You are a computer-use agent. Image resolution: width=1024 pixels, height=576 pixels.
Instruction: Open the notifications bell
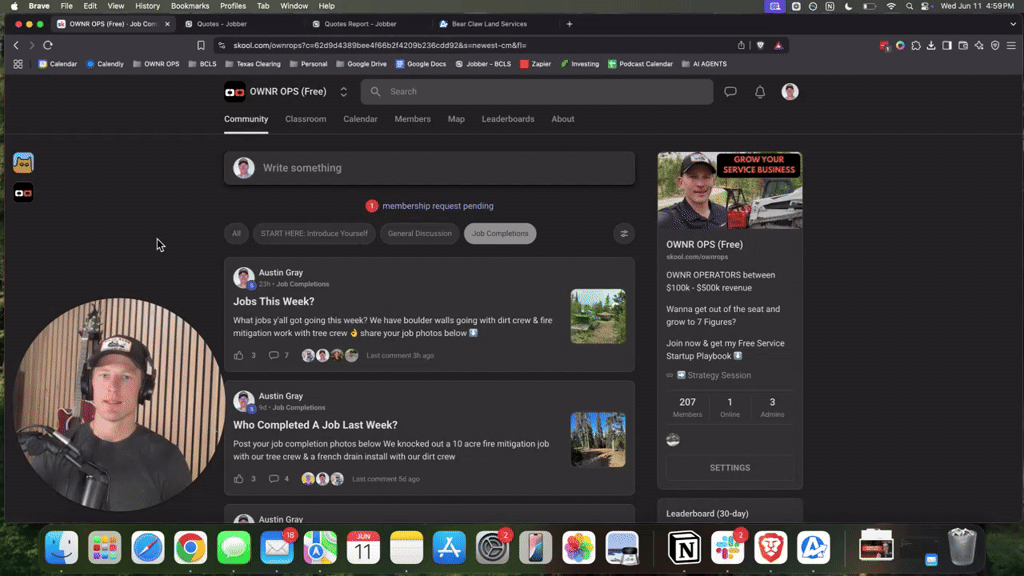(x=760, y=92)
